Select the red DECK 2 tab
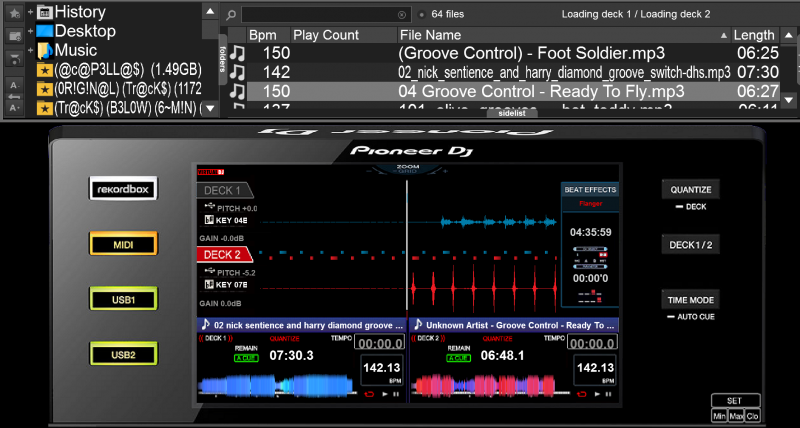800x428 pixels. (222, 254)
